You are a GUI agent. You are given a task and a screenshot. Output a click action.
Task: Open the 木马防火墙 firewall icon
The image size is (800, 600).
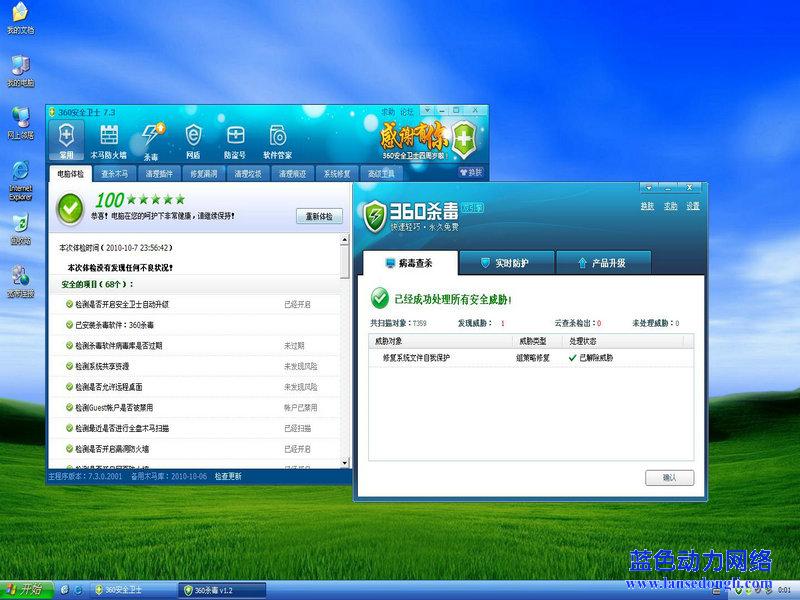coord(109,140)
